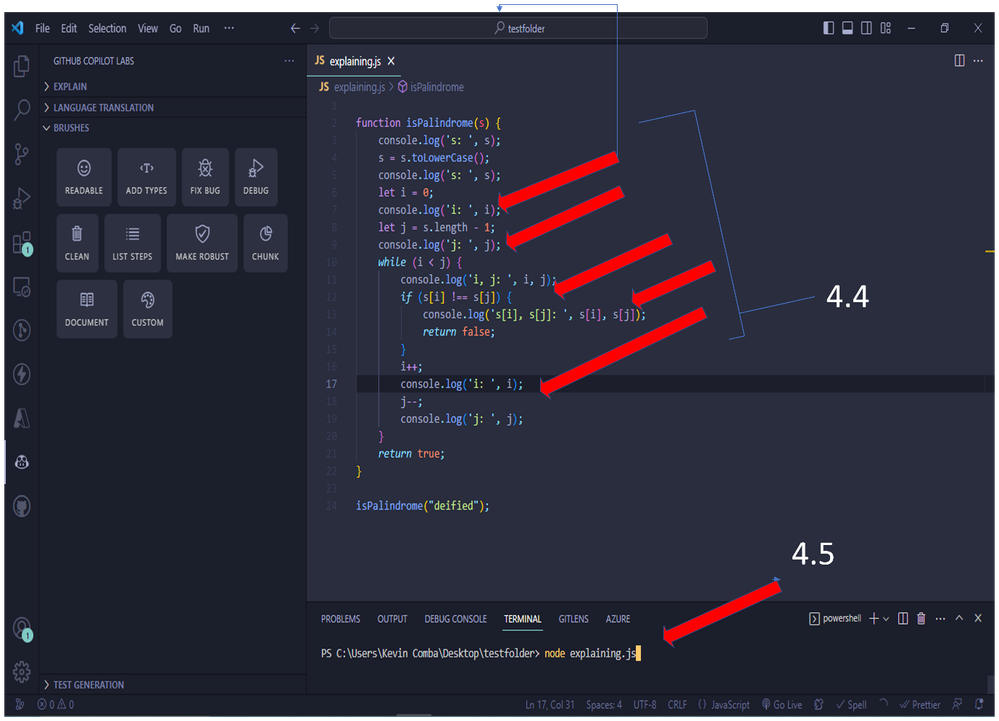Screen dimensions: 999x721
Task: Expand the Language Translation section
Action: [x=172, y=107]
